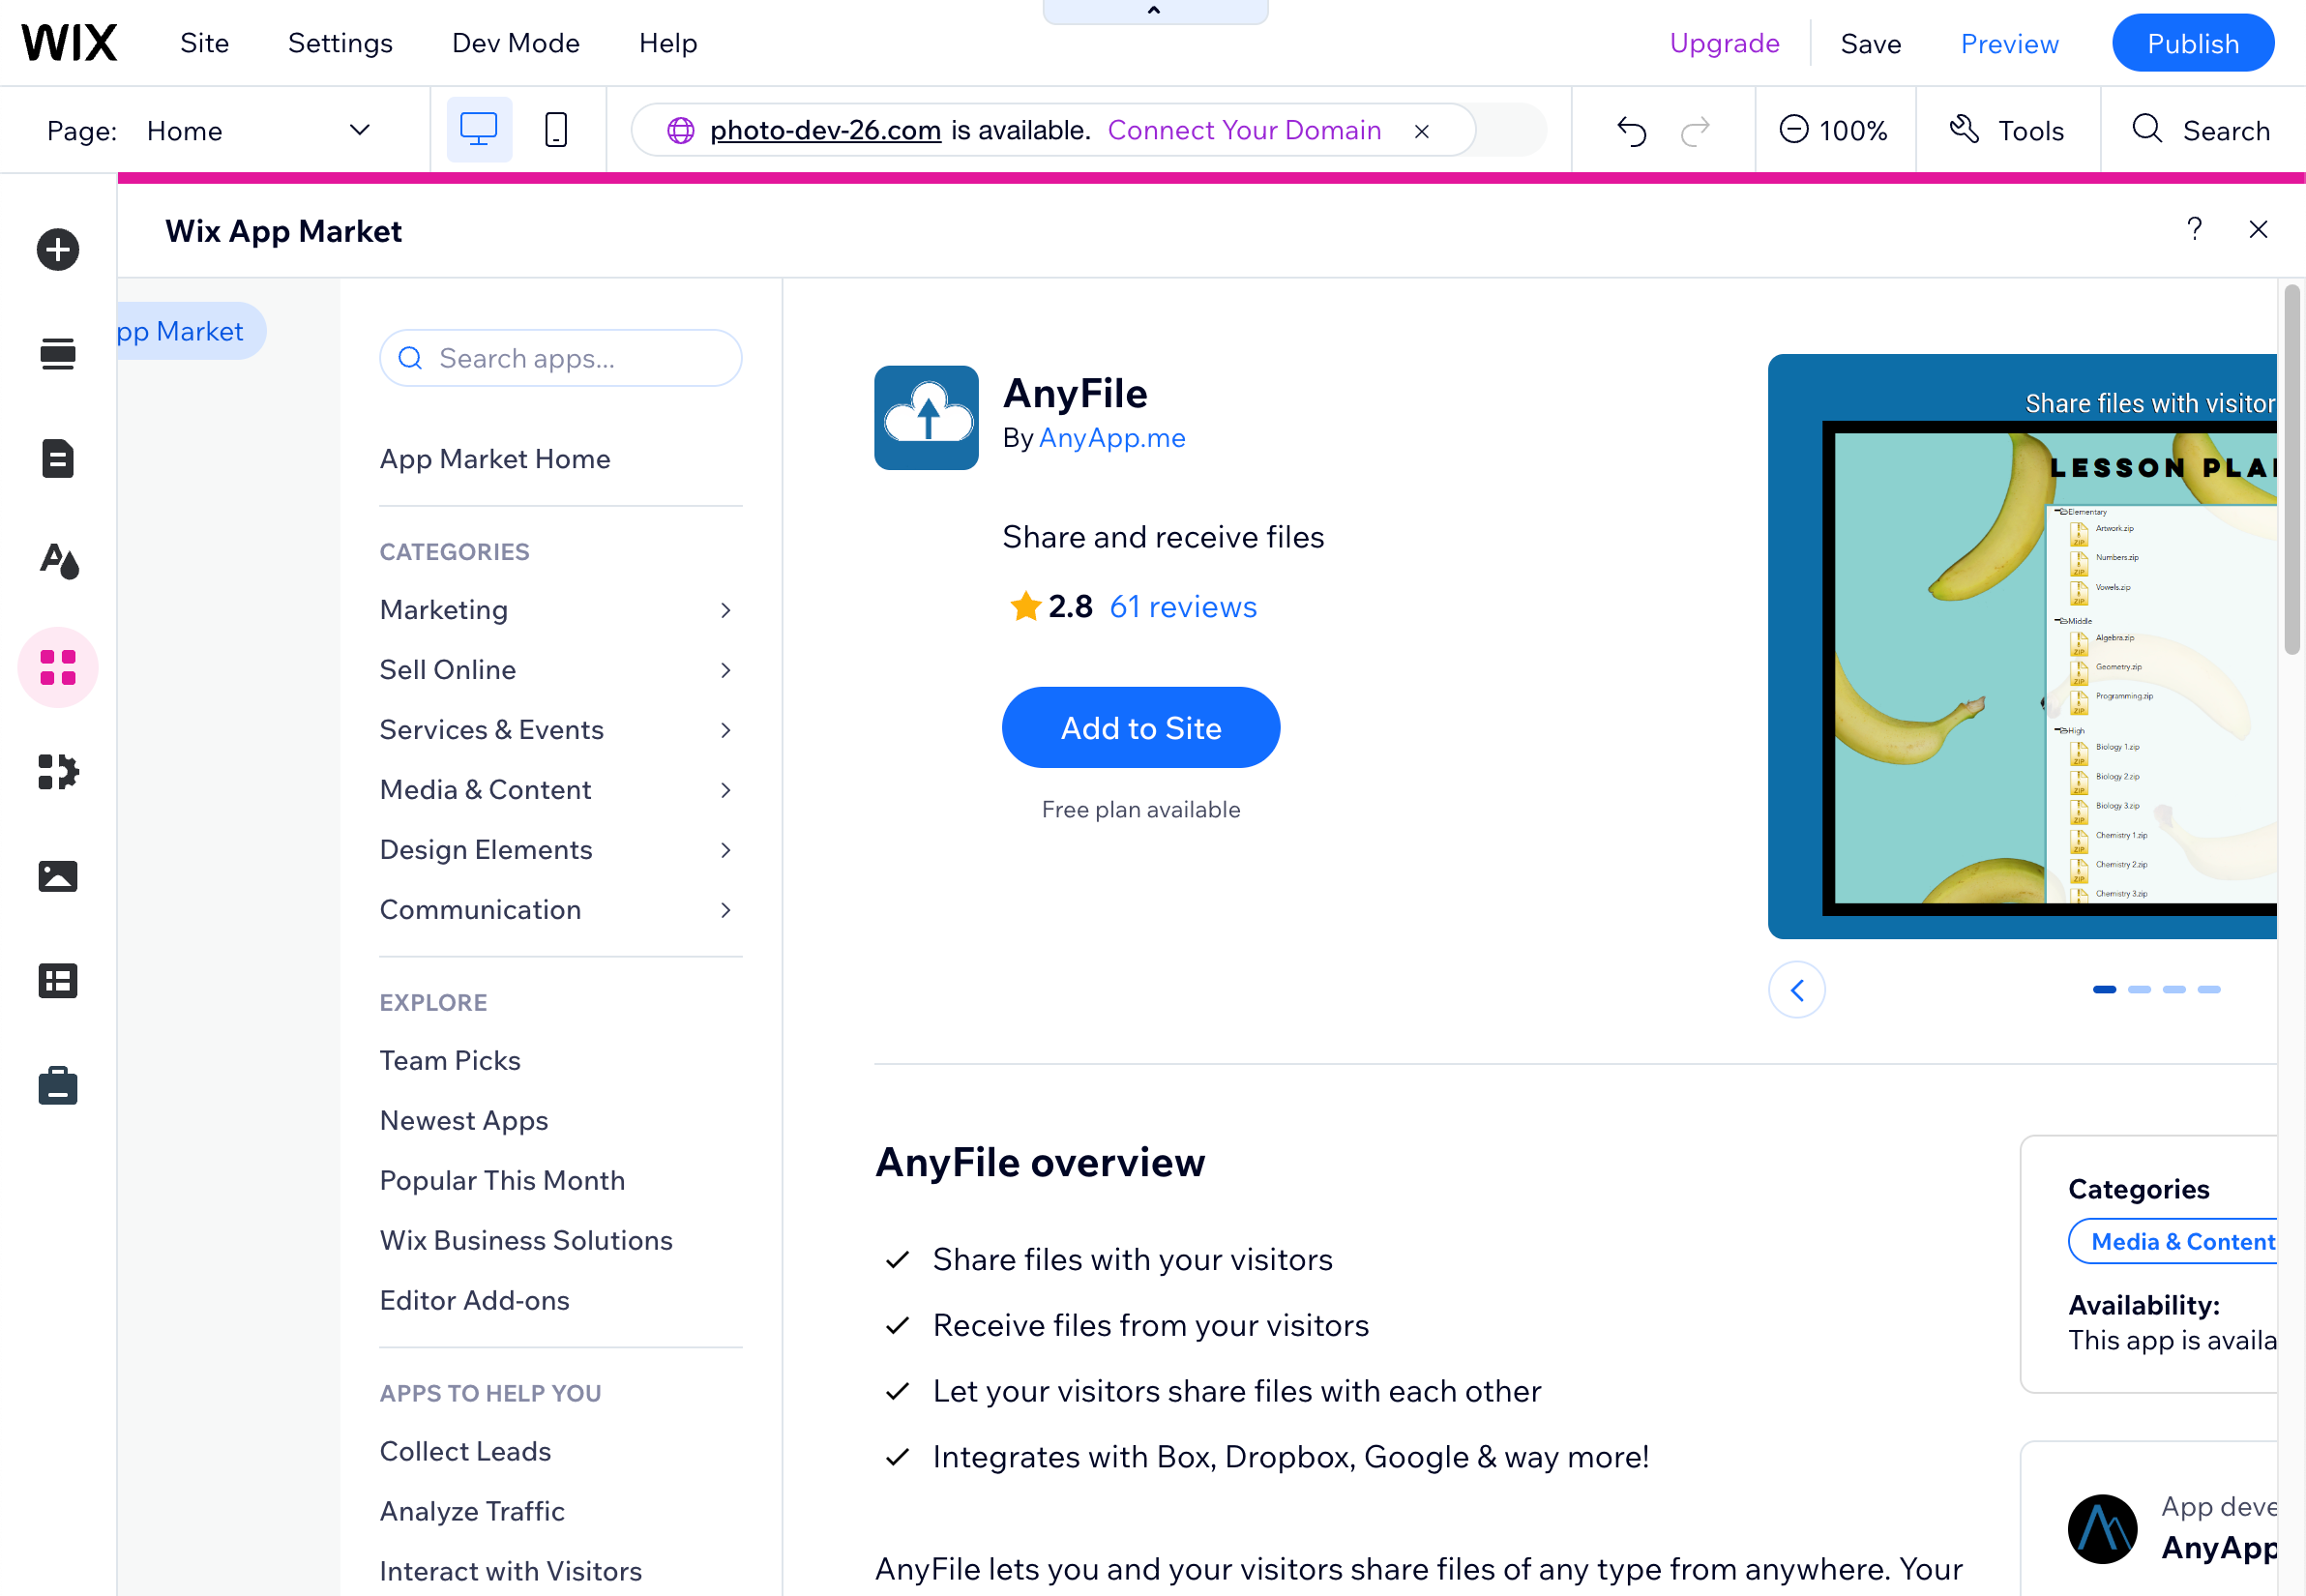Screen dimensions: 2306x1596
Task: Click the App Market grid icon
Action: (x=58, y=667)
